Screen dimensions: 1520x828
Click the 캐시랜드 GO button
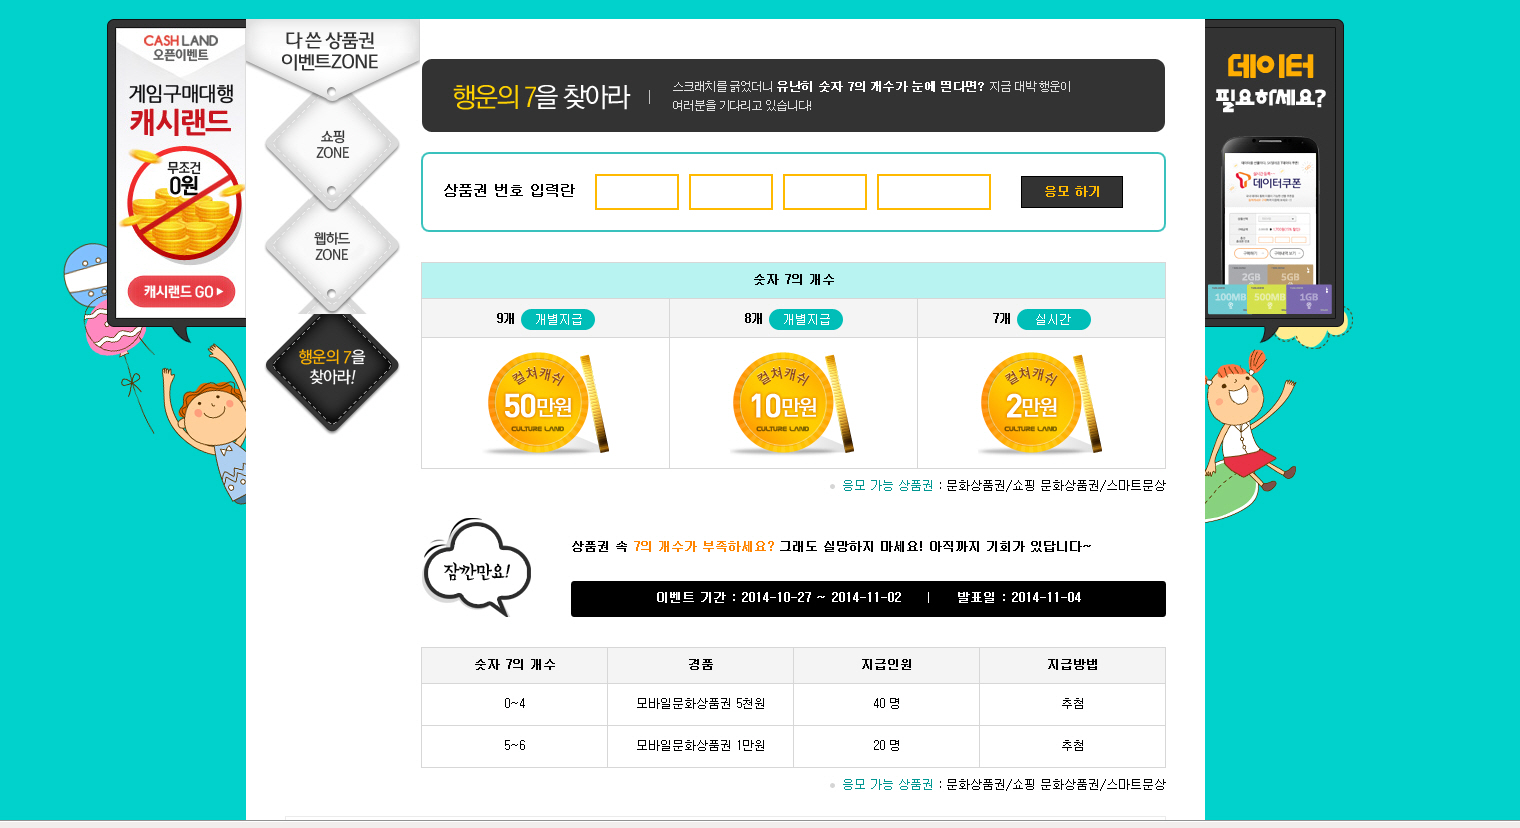[x=181, y=292]
